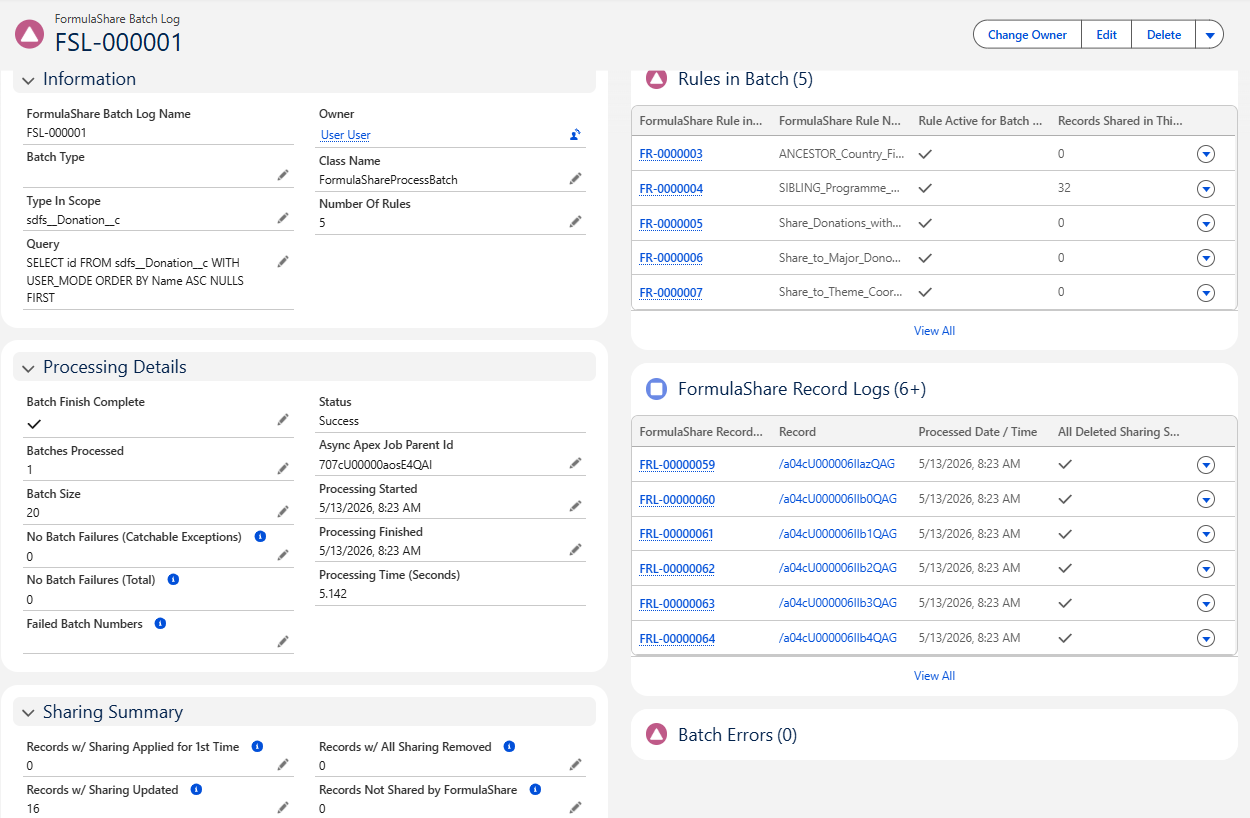Click the Rules in Batch list icon
1250x818 pixels.
656,78
